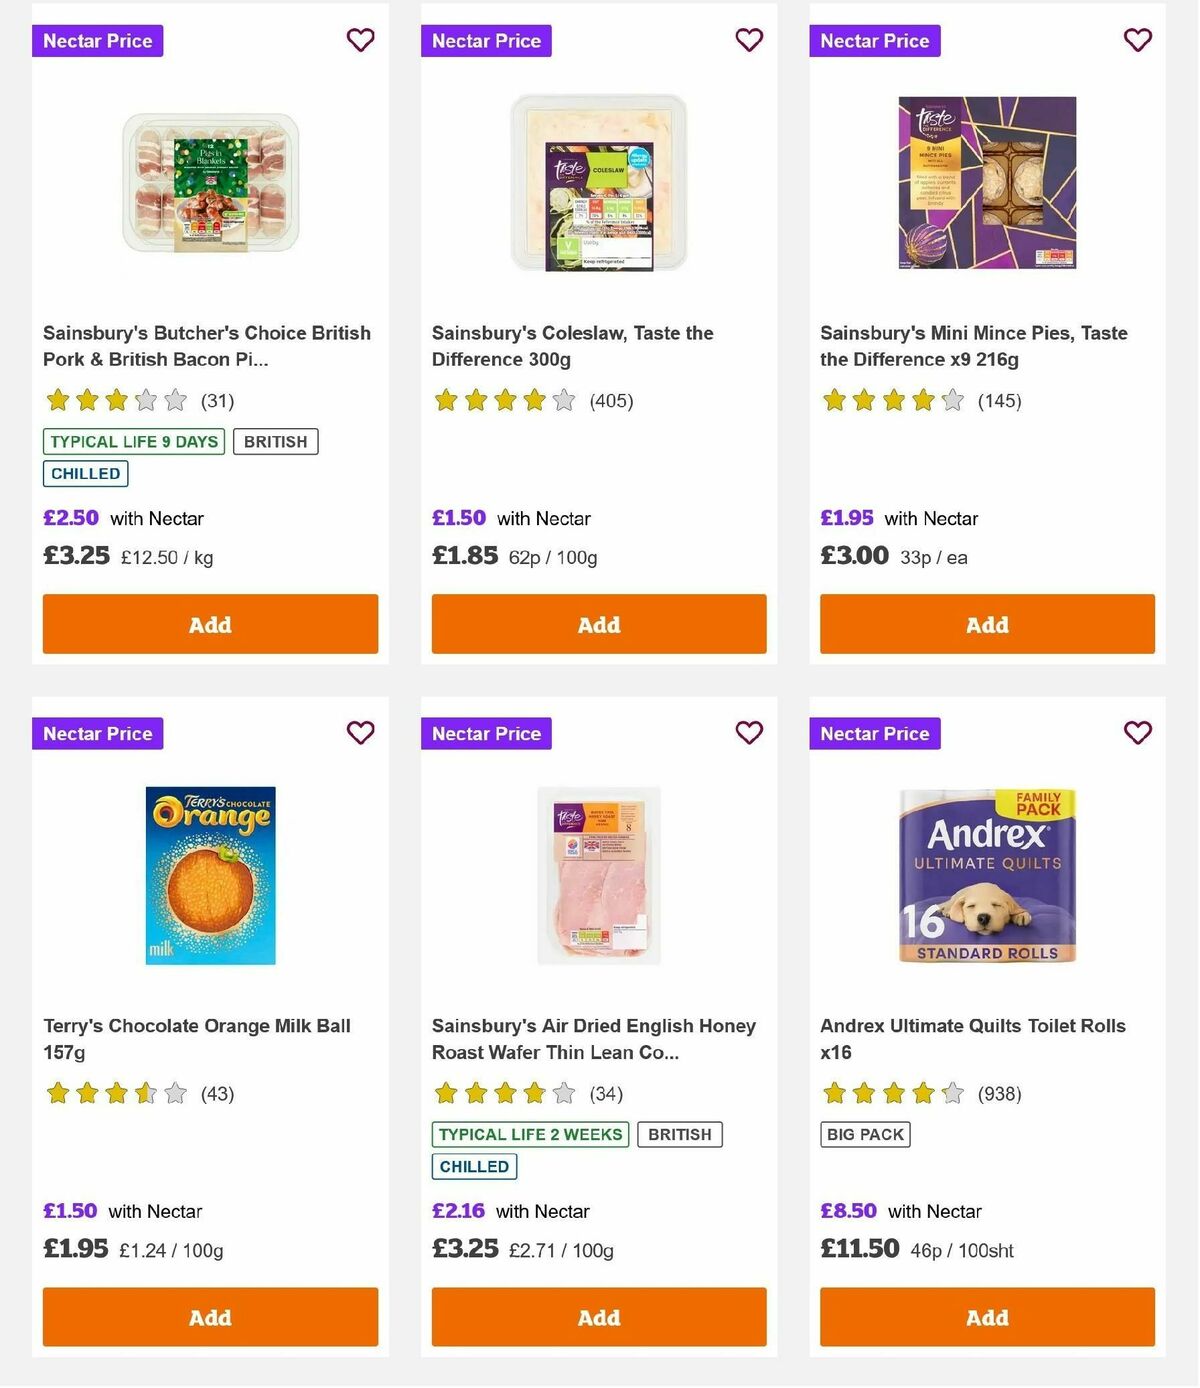The height and width of the screenshot is (1388, 1200).
Task: Click the Nectar Price badge on the Mini Mince Pies
Action: [874, 41]
